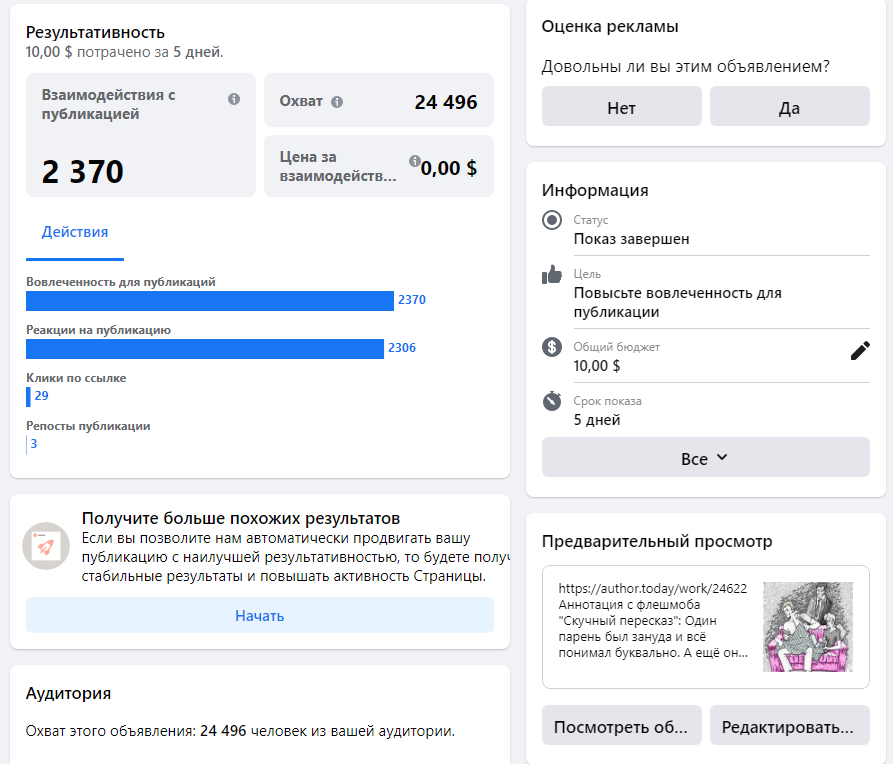Open the ad preview illustration thumbnail
Image resolution: width=893 pixels, height=764 pixels.
[807, 627]
